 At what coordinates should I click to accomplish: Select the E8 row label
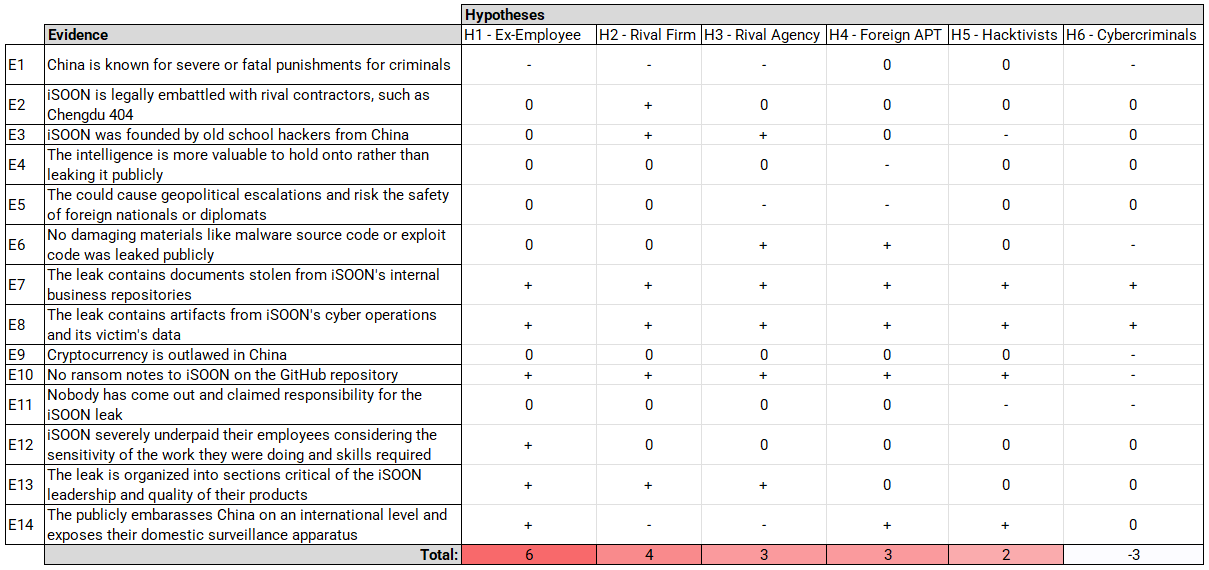(25, 325)
